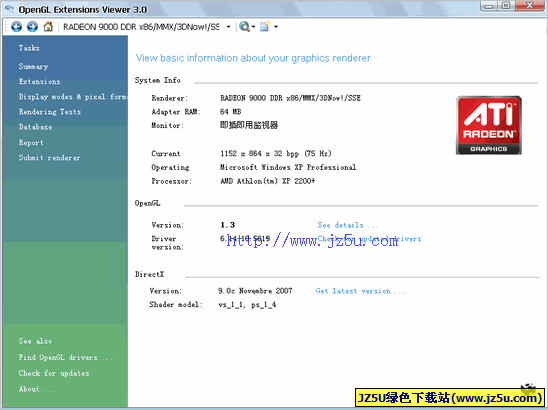Image resolution: width=548 pixels, height=410 pixels.
Task: Click the app icon in title bar
Action: pyautogui.click(x=9, y=9)
